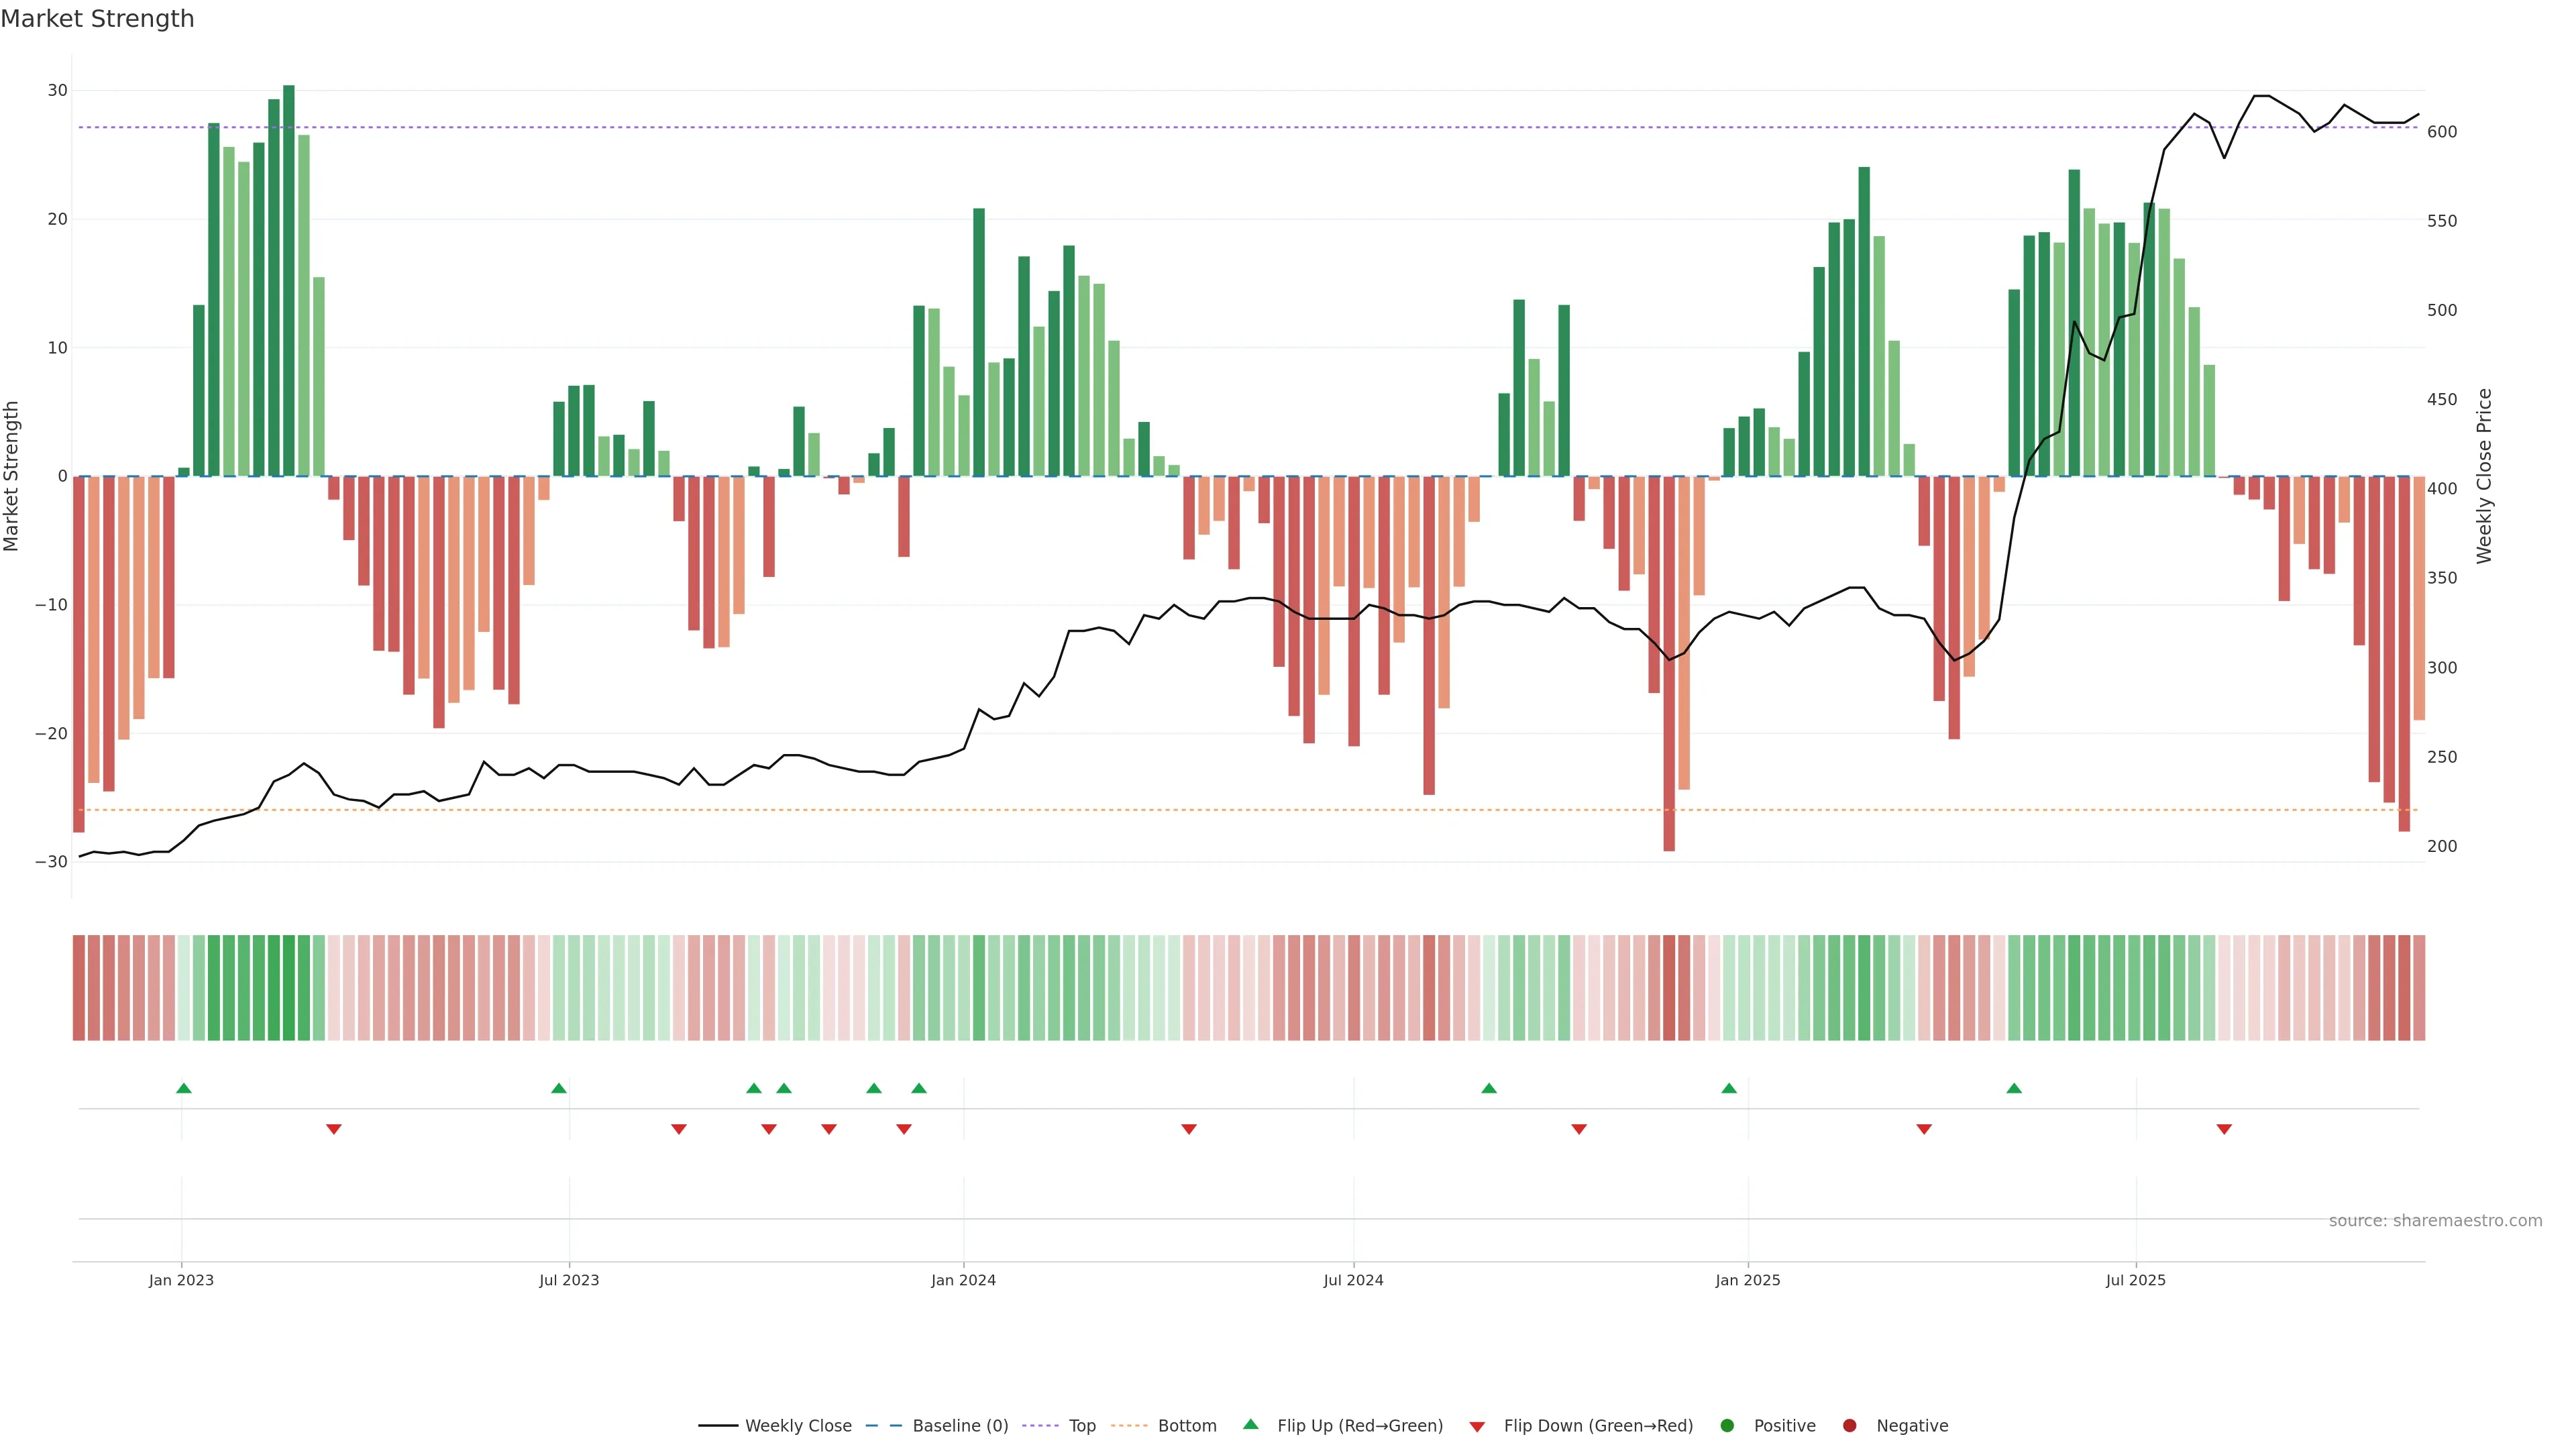The height and width of the screenshot is (1449, 2576).
Task: Click the green Positive legend dot
Action: (x=1727, y=1426)
